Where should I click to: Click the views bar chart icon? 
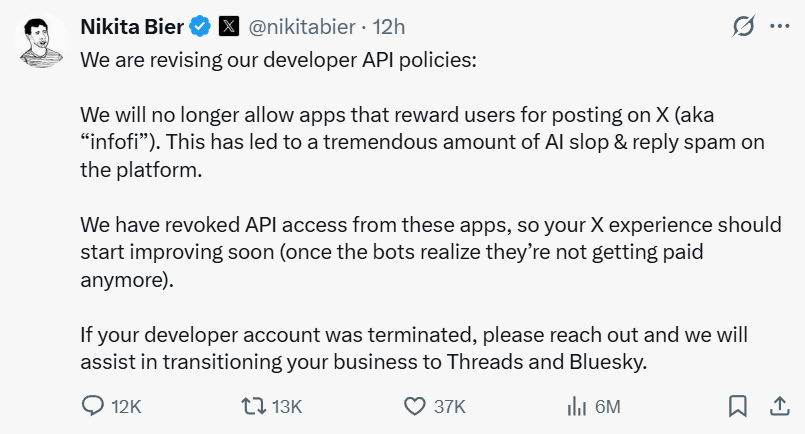(576, 406)
